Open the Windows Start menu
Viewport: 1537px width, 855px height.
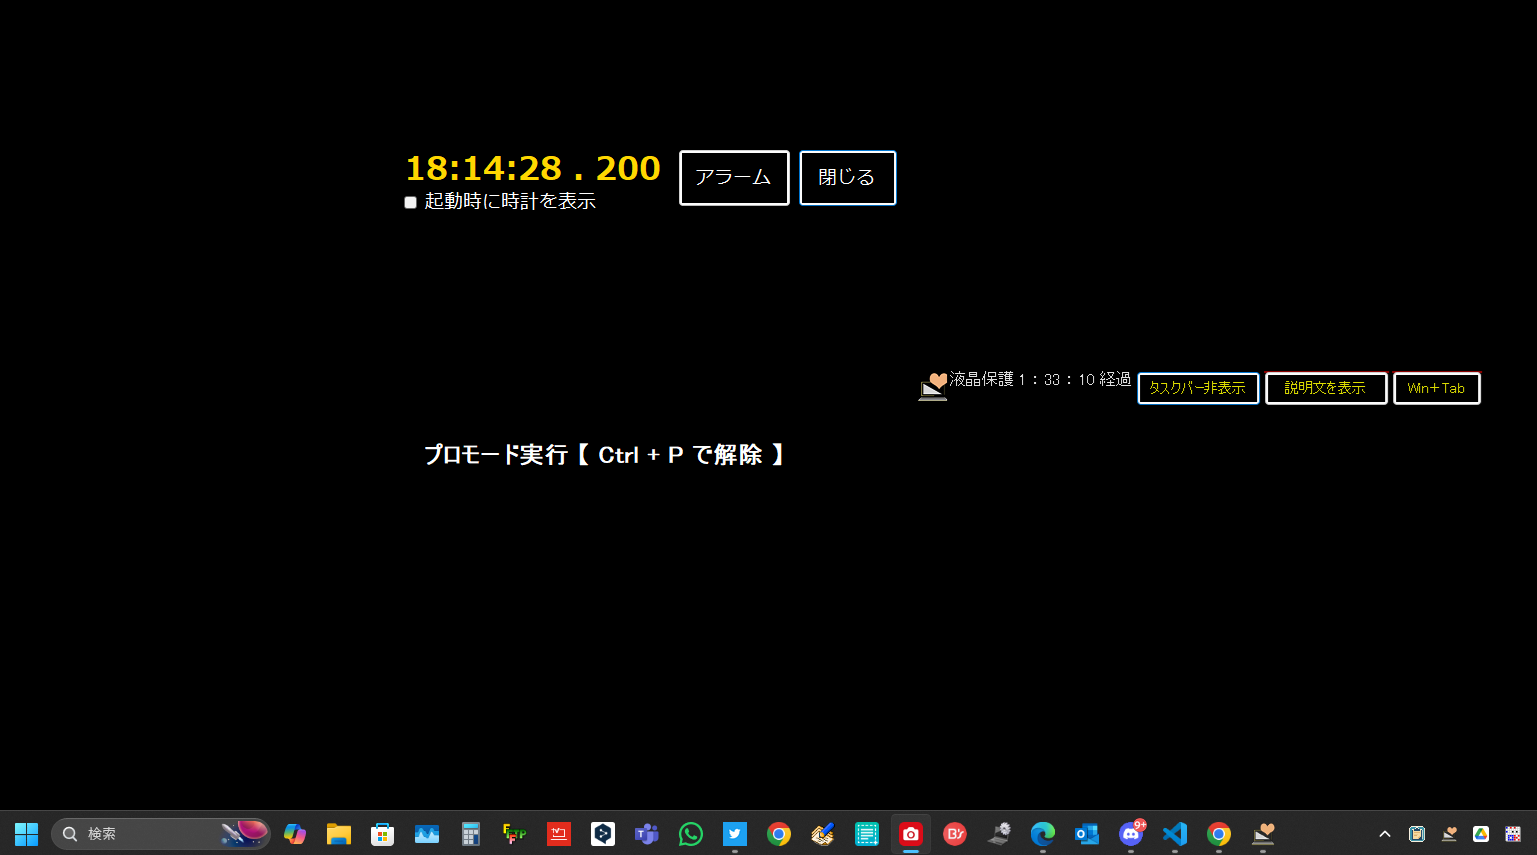(x=26, y=834)
